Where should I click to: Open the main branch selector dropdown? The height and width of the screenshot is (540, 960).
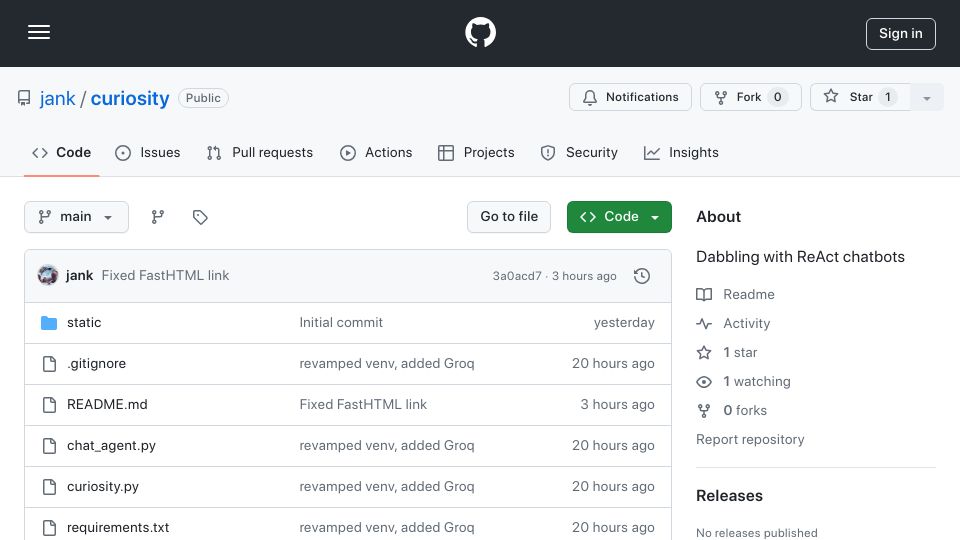click(x=76, y=217)
